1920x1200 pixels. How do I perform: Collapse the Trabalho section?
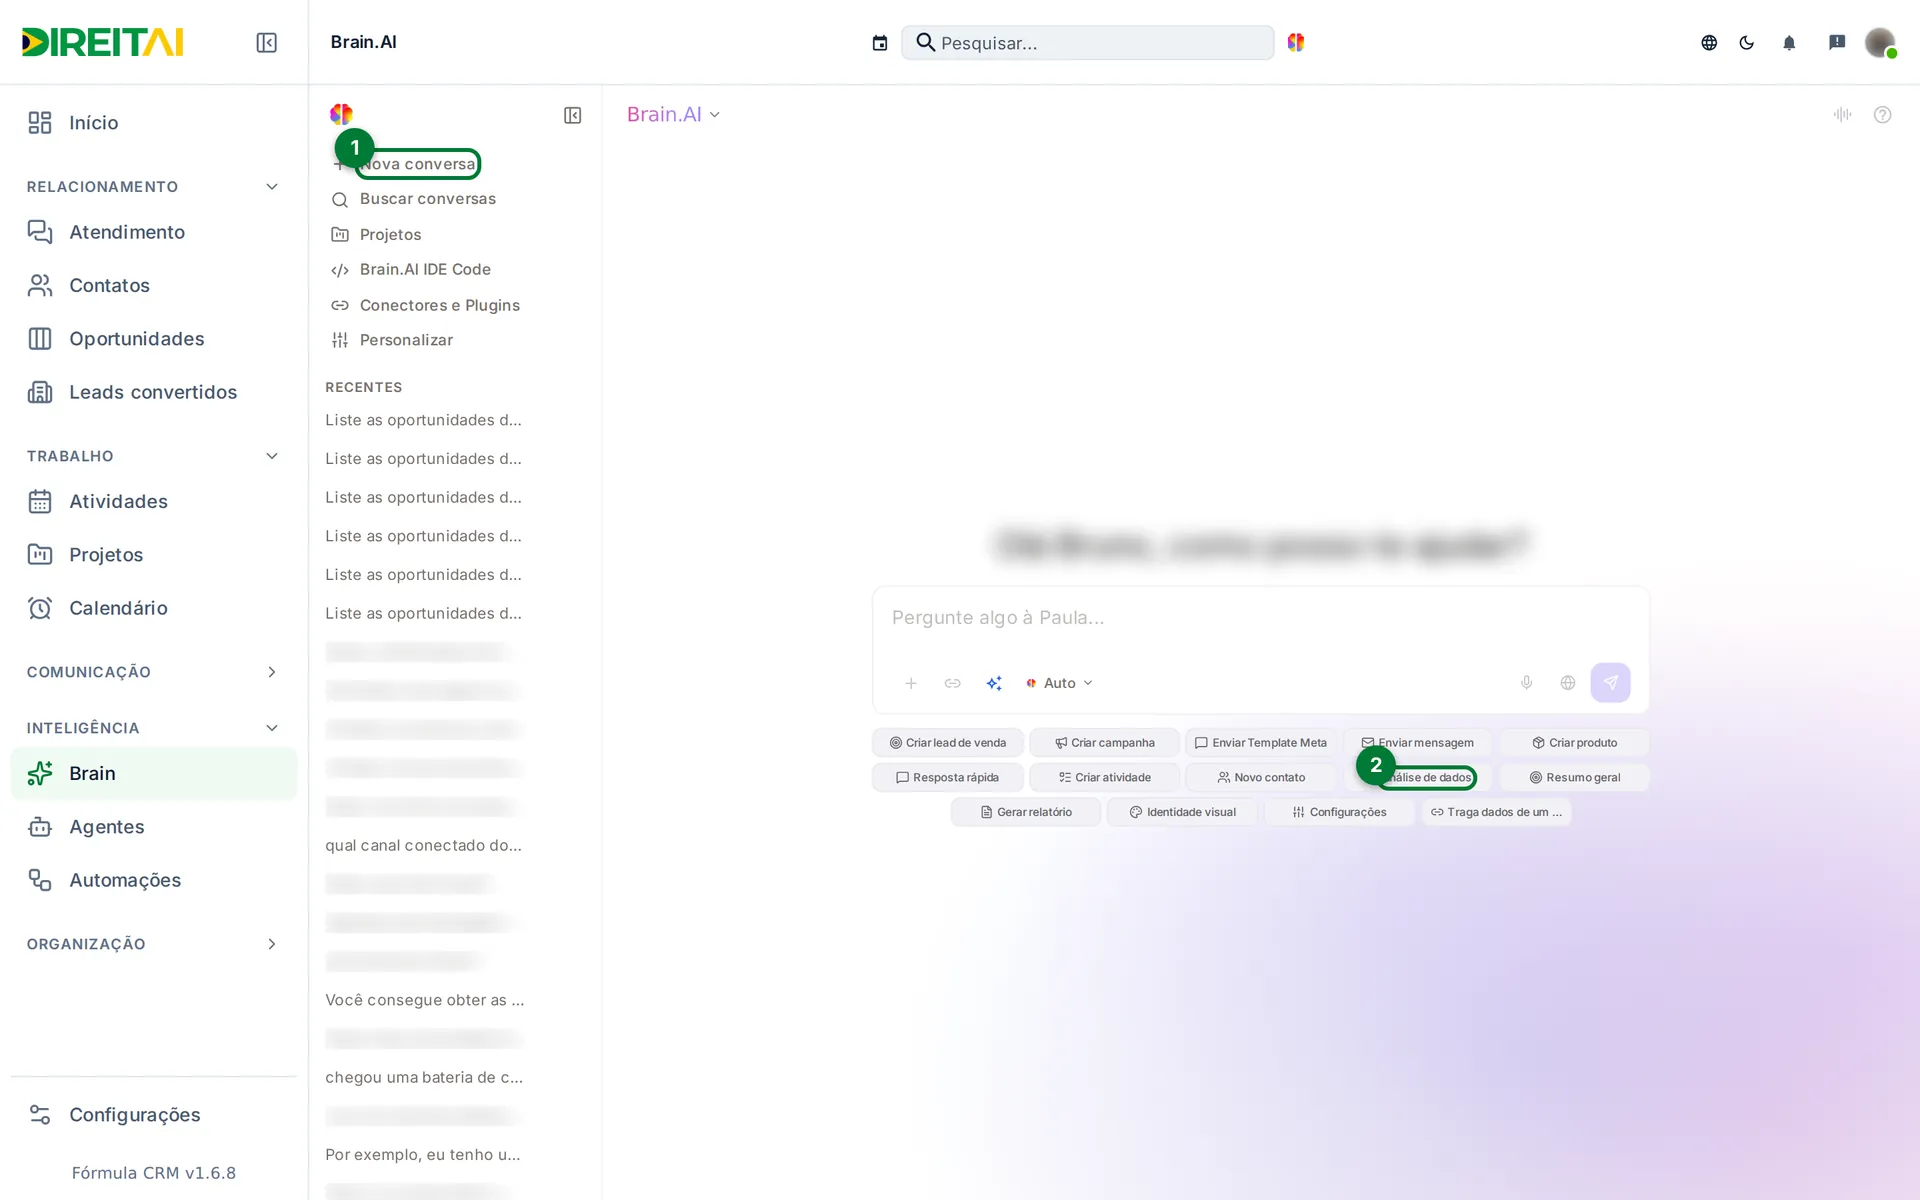coord(272,456)
